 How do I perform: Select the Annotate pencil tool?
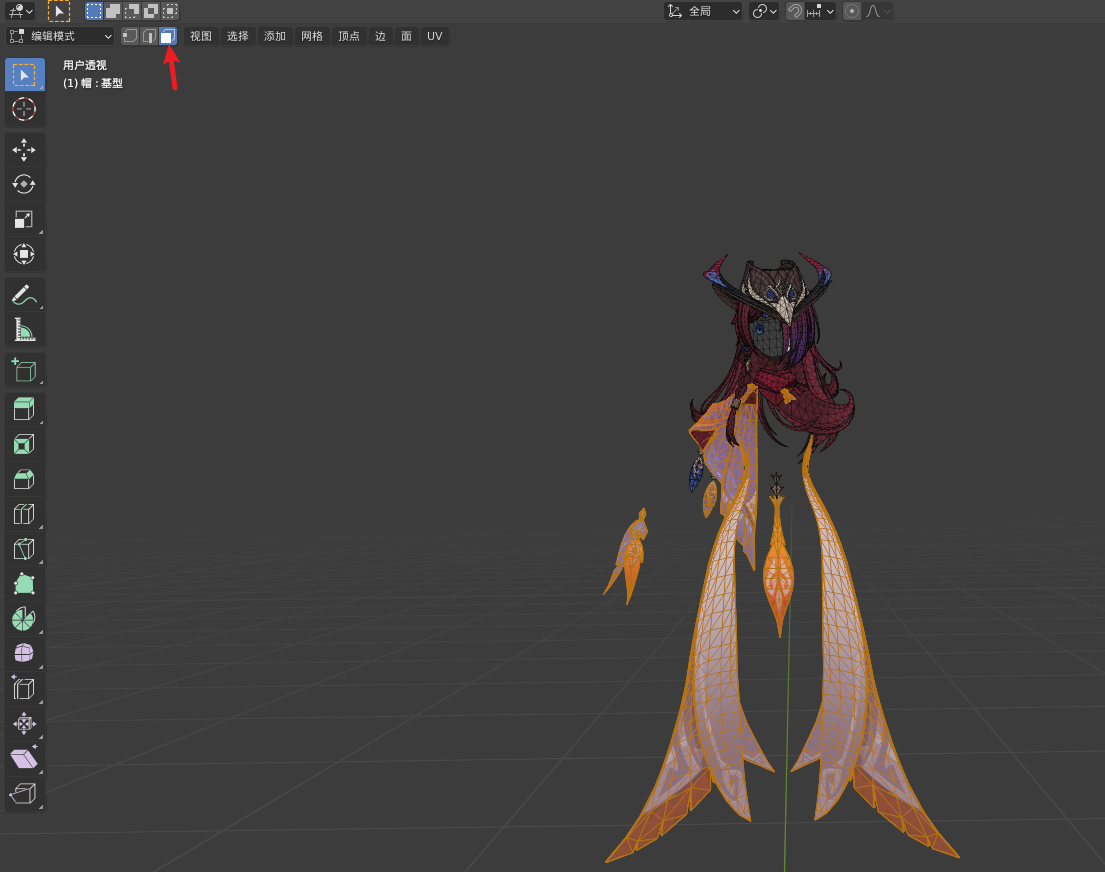(25, 295)
